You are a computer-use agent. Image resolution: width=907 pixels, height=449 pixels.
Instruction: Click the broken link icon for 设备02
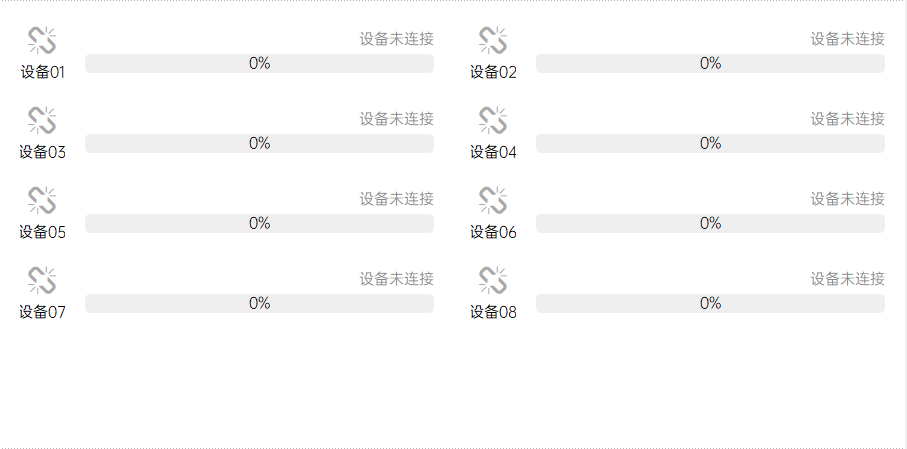[493, 41]
